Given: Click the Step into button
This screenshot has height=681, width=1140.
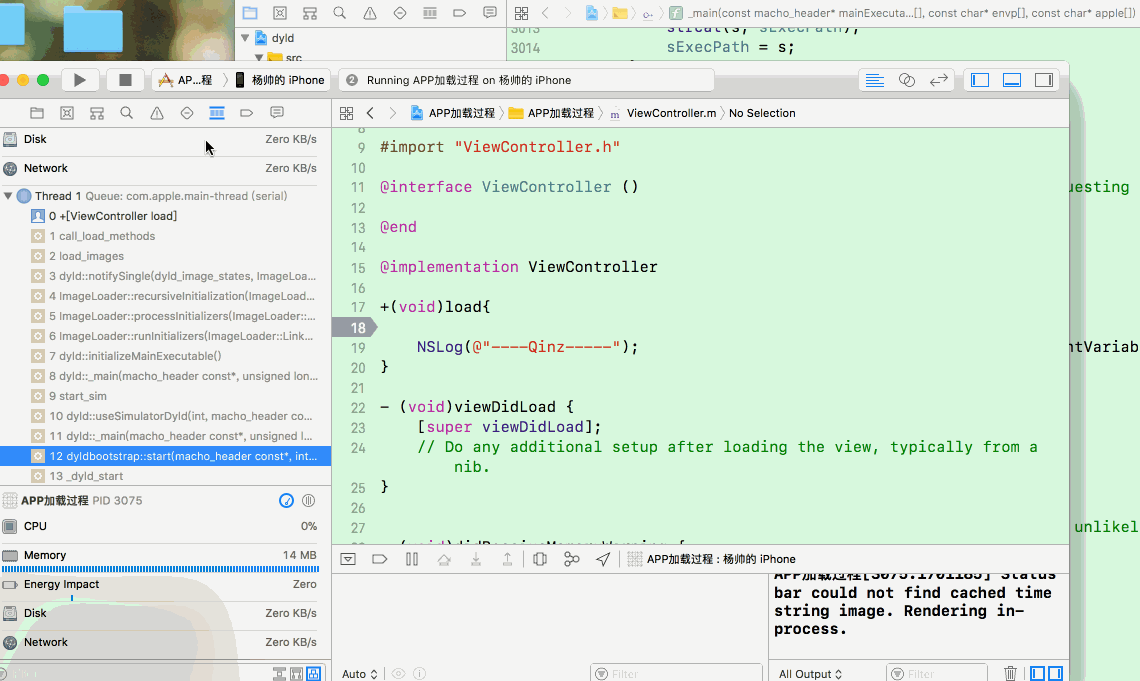Looking at the screenshot, I should point(475,559).
